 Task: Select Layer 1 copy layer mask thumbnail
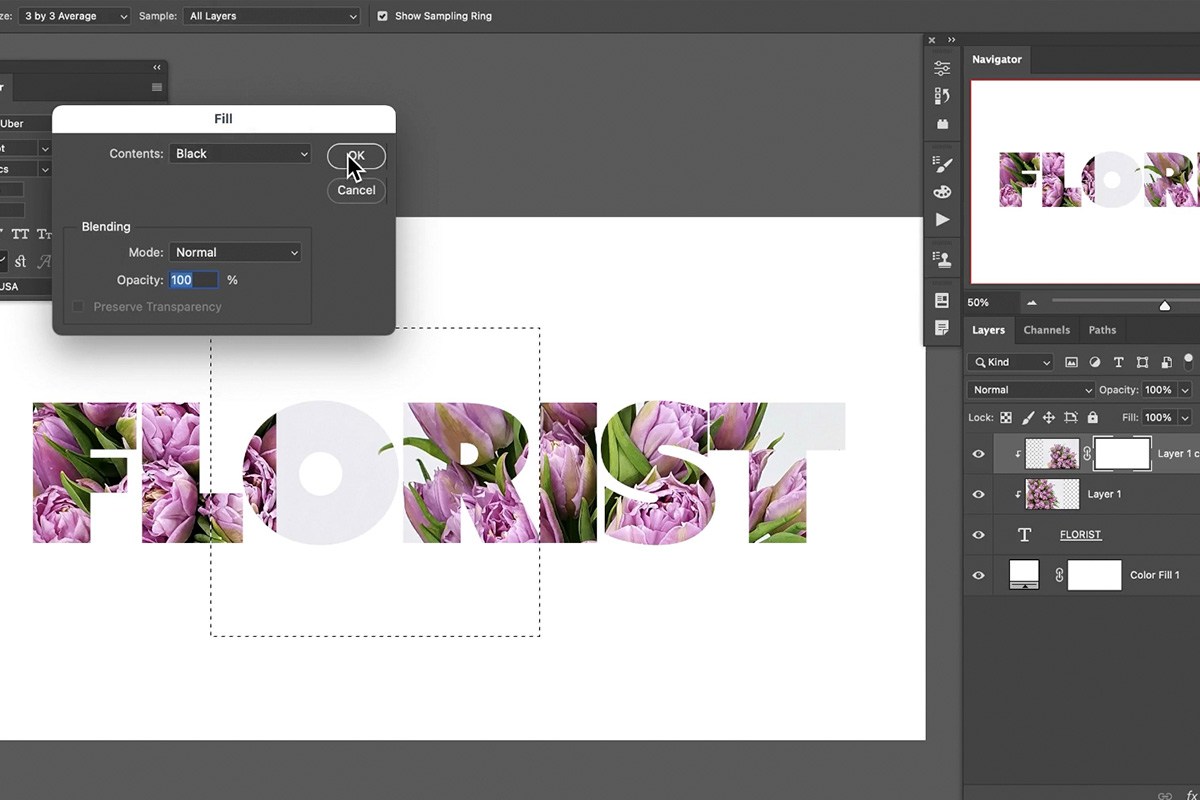pos(1123,454)
